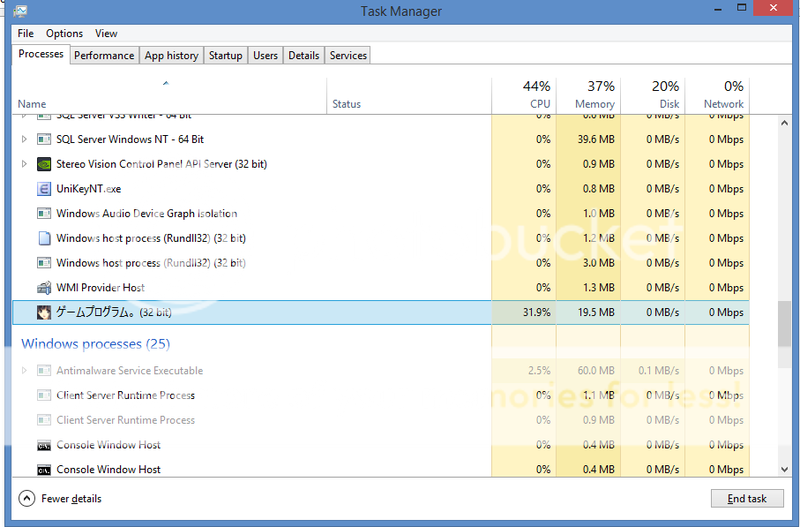Click the UniKeyNT.exe process icon
The image size is (800, 527).
44,189
